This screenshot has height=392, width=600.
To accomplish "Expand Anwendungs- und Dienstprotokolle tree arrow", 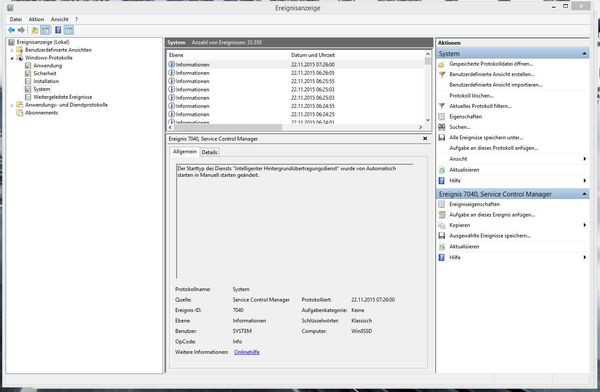I will pyautogui.click(x=12, y=105).
